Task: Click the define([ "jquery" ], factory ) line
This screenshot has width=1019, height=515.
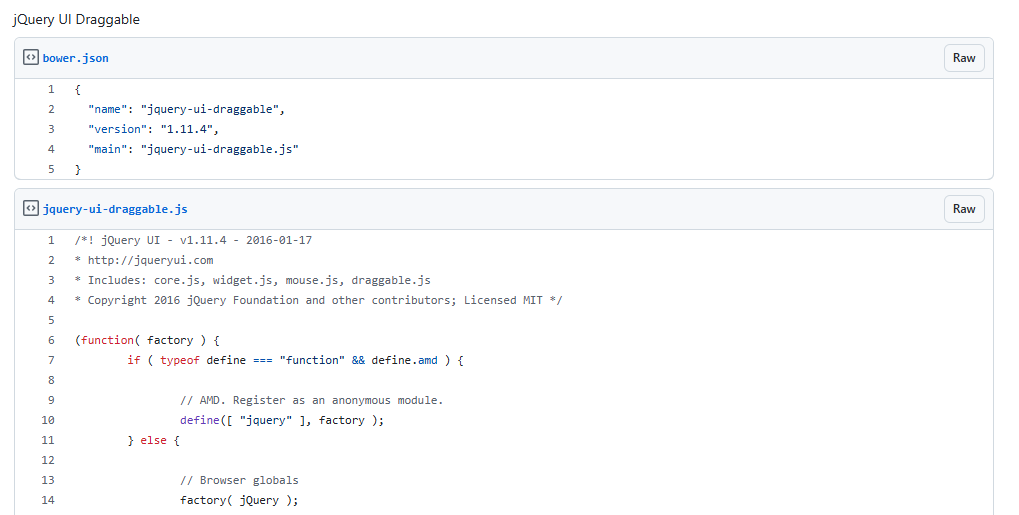Action: [282, 420]
